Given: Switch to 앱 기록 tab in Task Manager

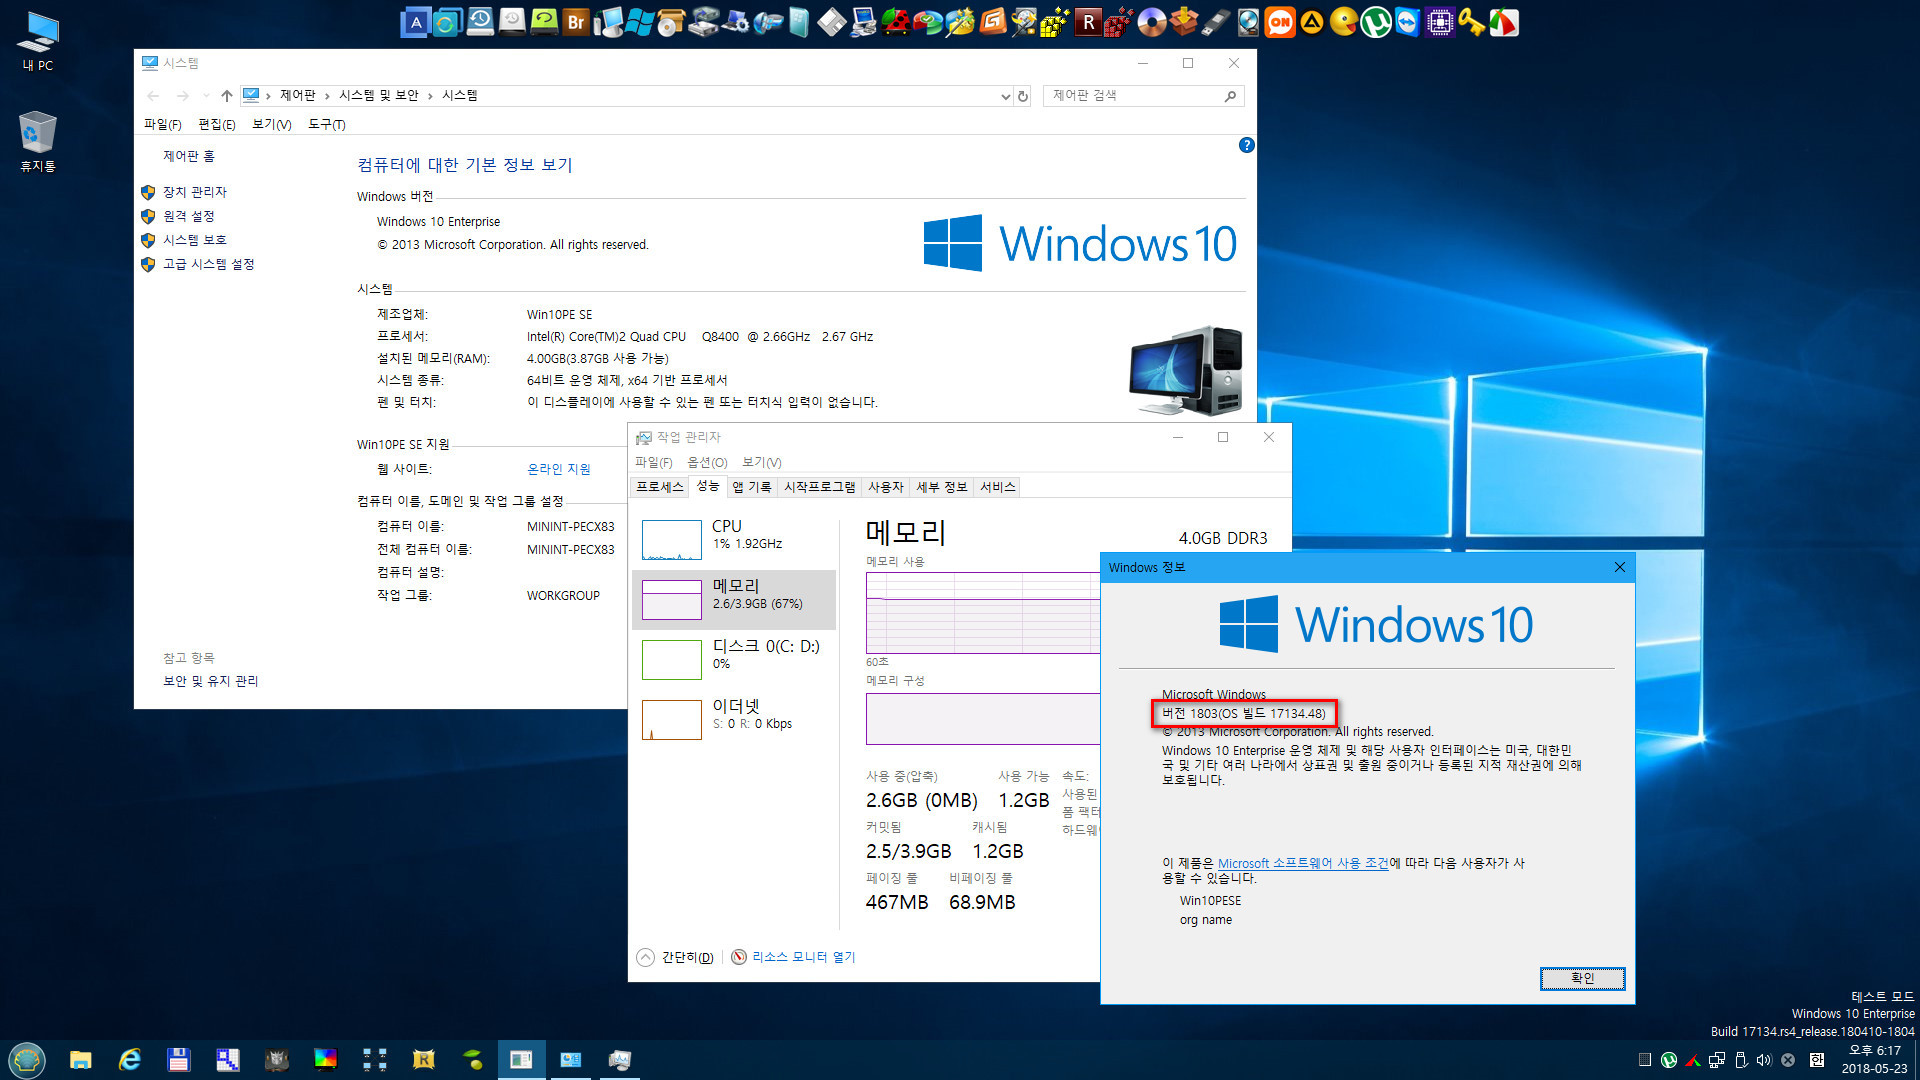Looking at the screenshot, I should (x=752, y=487).
